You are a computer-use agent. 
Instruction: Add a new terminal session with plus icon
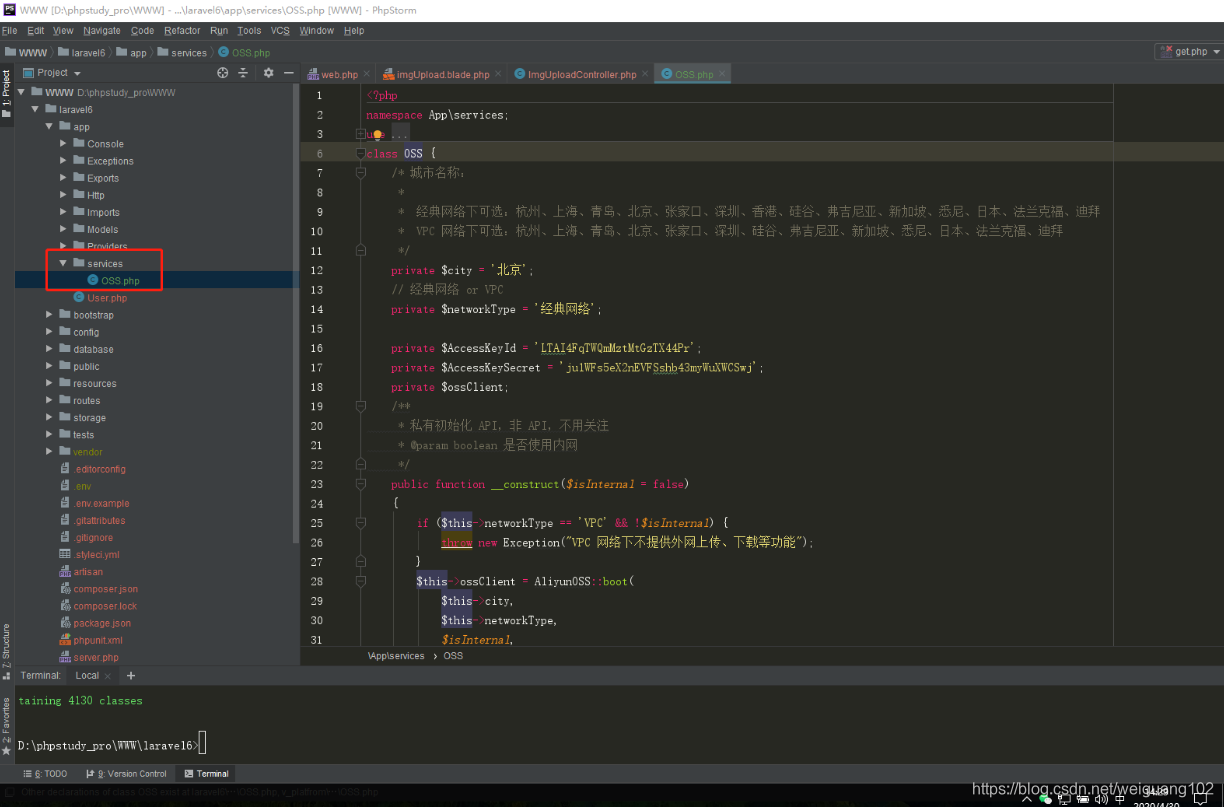click(x=130, y=676)
